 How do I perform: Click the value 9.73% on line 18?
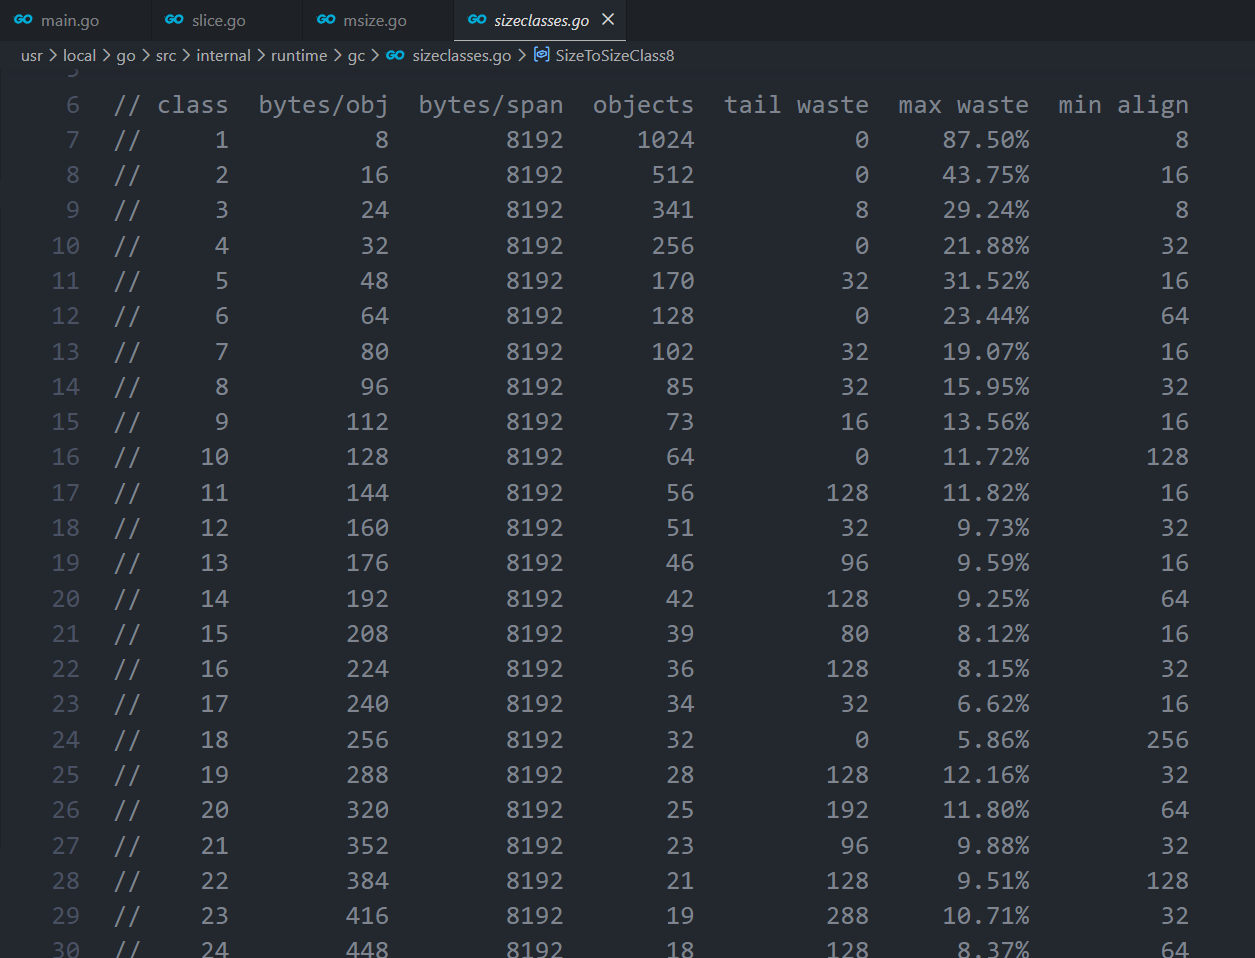pyautogui.click(x=992, y=528)
